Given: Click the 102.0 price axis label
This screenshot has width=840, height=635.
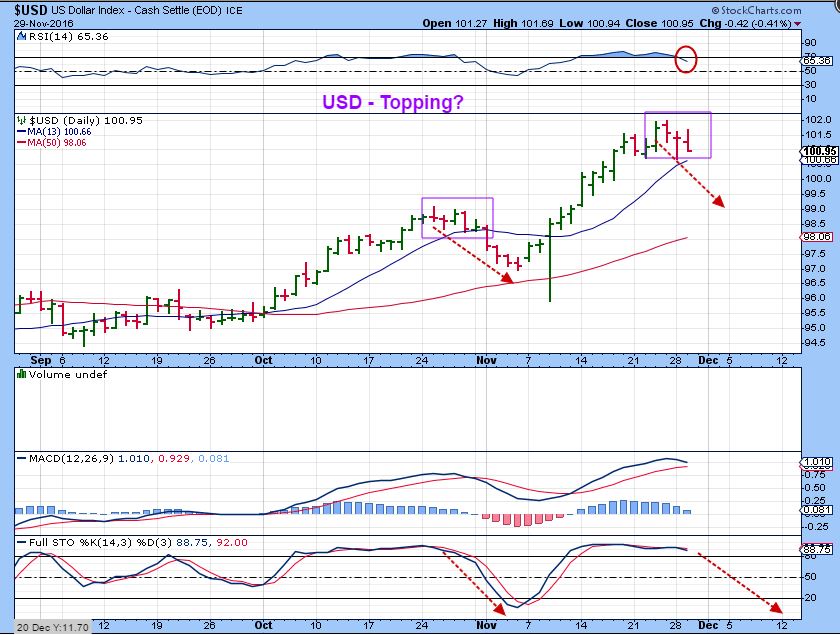Looking at the screenshot, I should click(x=818, y=119).
